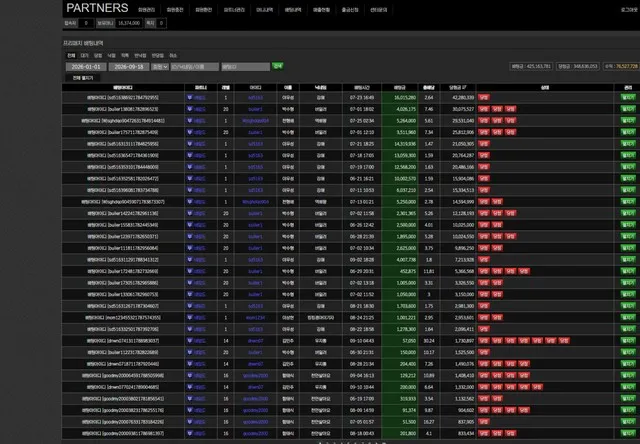Click the shield icon in the 07-05 01:57 row
This screenshot has width=640, height=444.
(190, 421)
